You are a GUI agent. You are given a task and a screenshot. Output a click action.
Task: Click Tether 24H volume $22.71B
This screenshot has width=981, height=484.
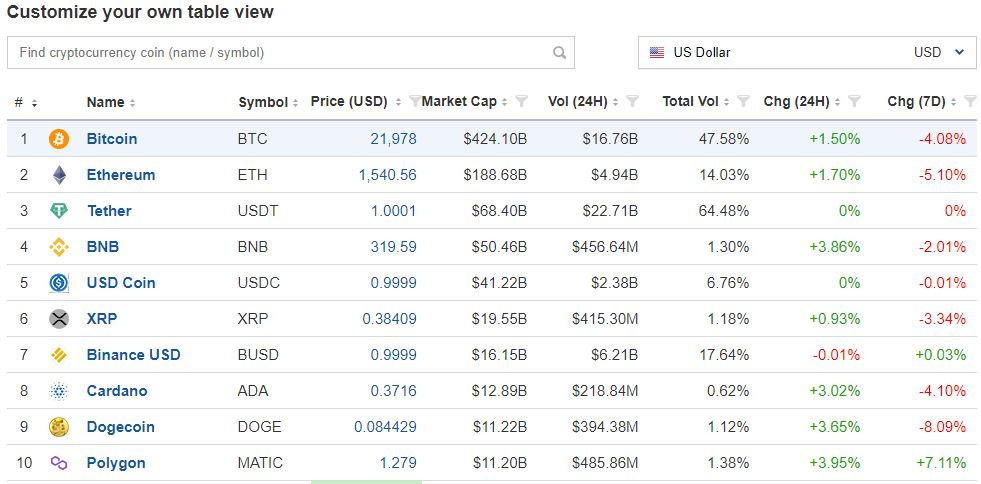611,211
